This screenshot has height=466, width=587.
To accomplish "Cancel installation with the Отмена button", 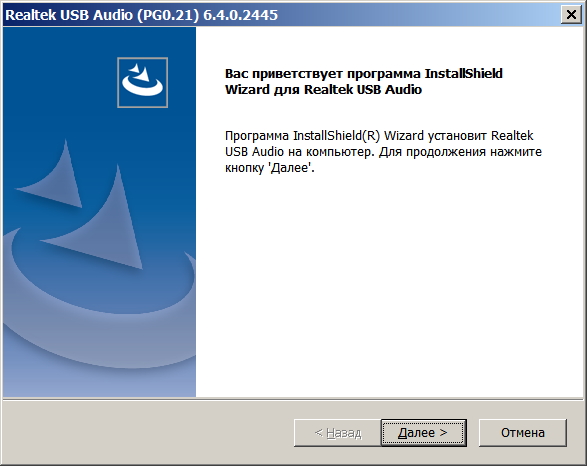I will [x=523, y=433].
